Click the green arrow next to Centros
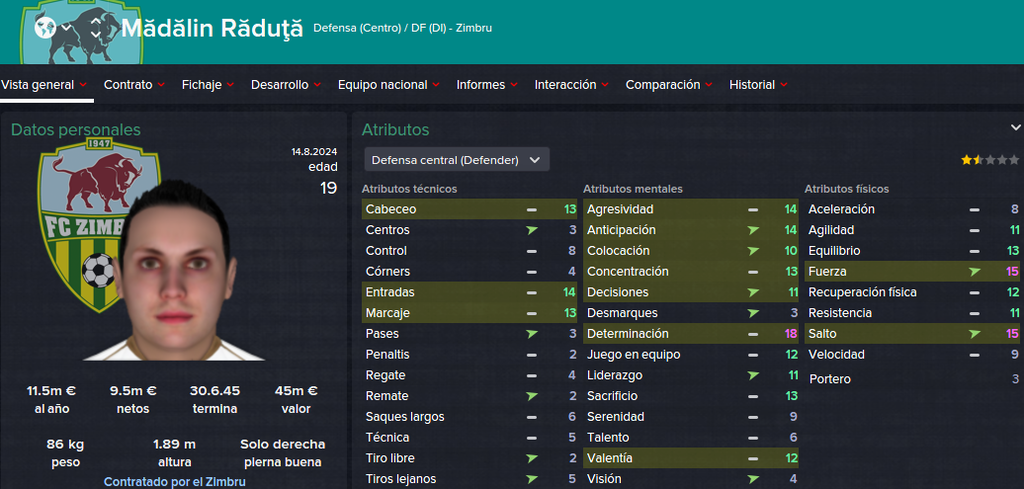This screenshot has height=489, width=1024. 532,230
